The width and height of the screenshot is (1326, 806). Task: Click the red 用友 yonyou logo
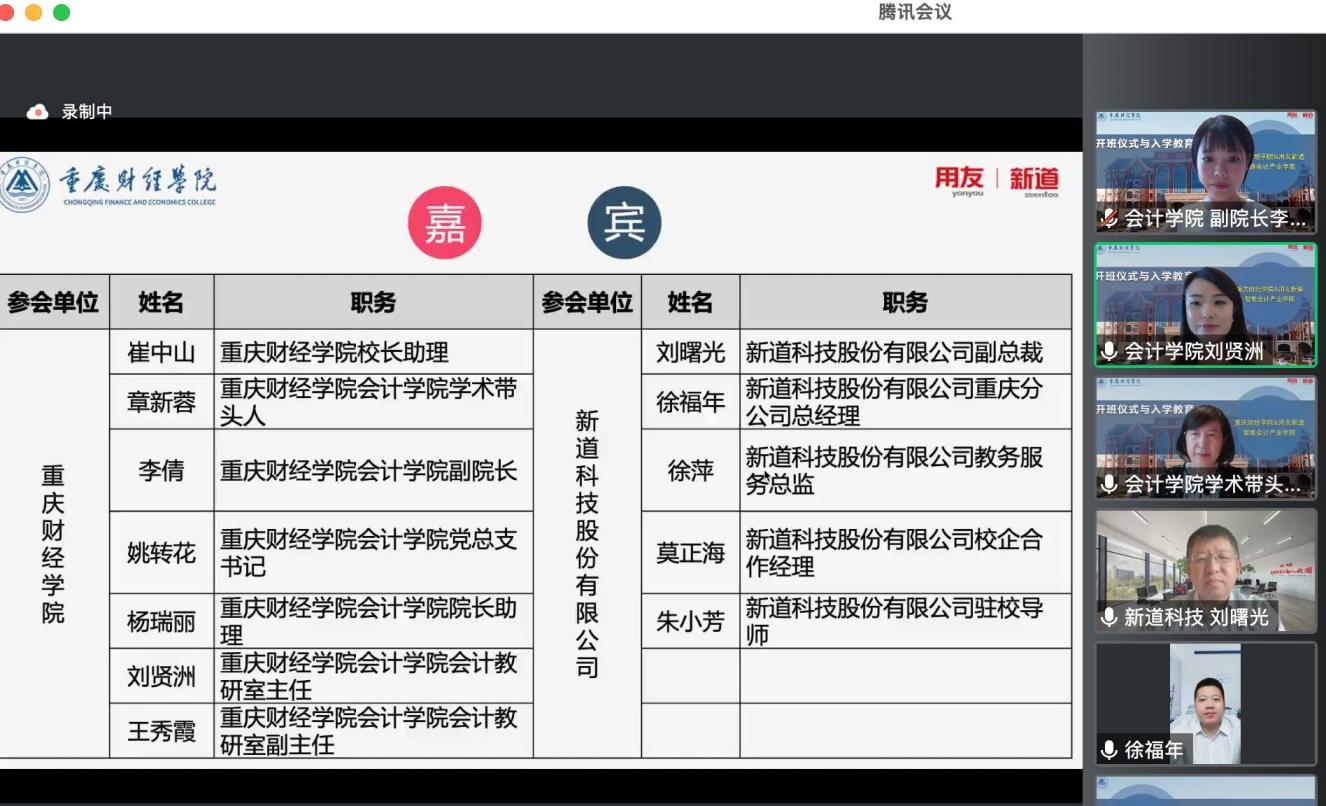click(959, 181)
